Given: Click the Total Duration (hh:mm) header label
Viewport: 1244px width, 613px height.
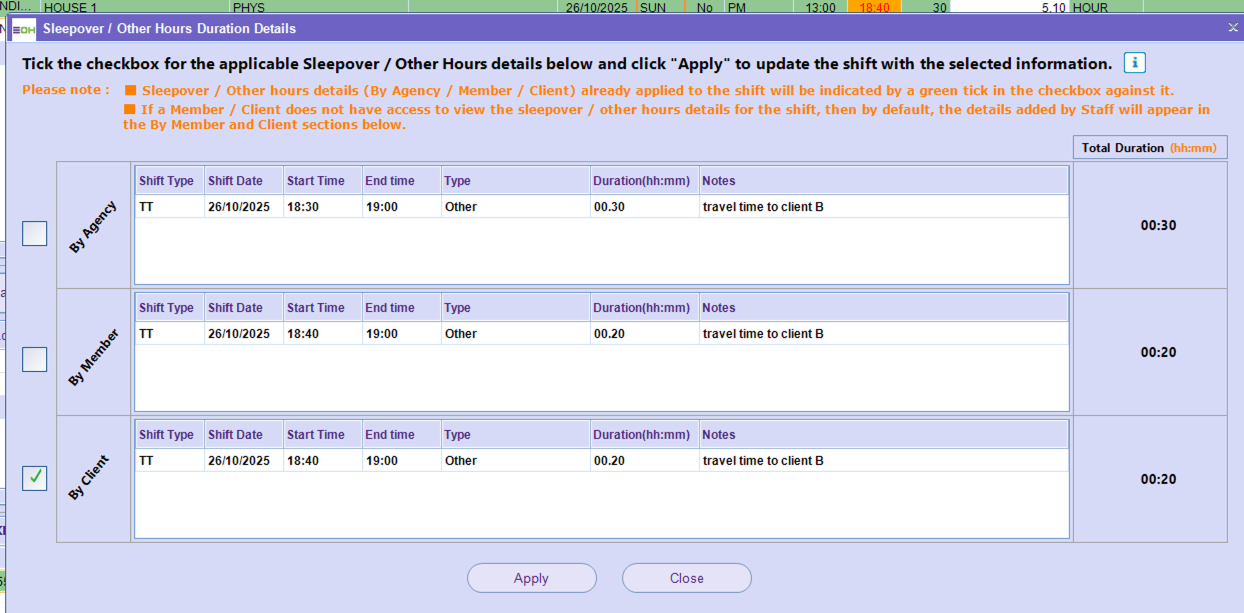Looking at the screenshot, I should (1149, 148).
